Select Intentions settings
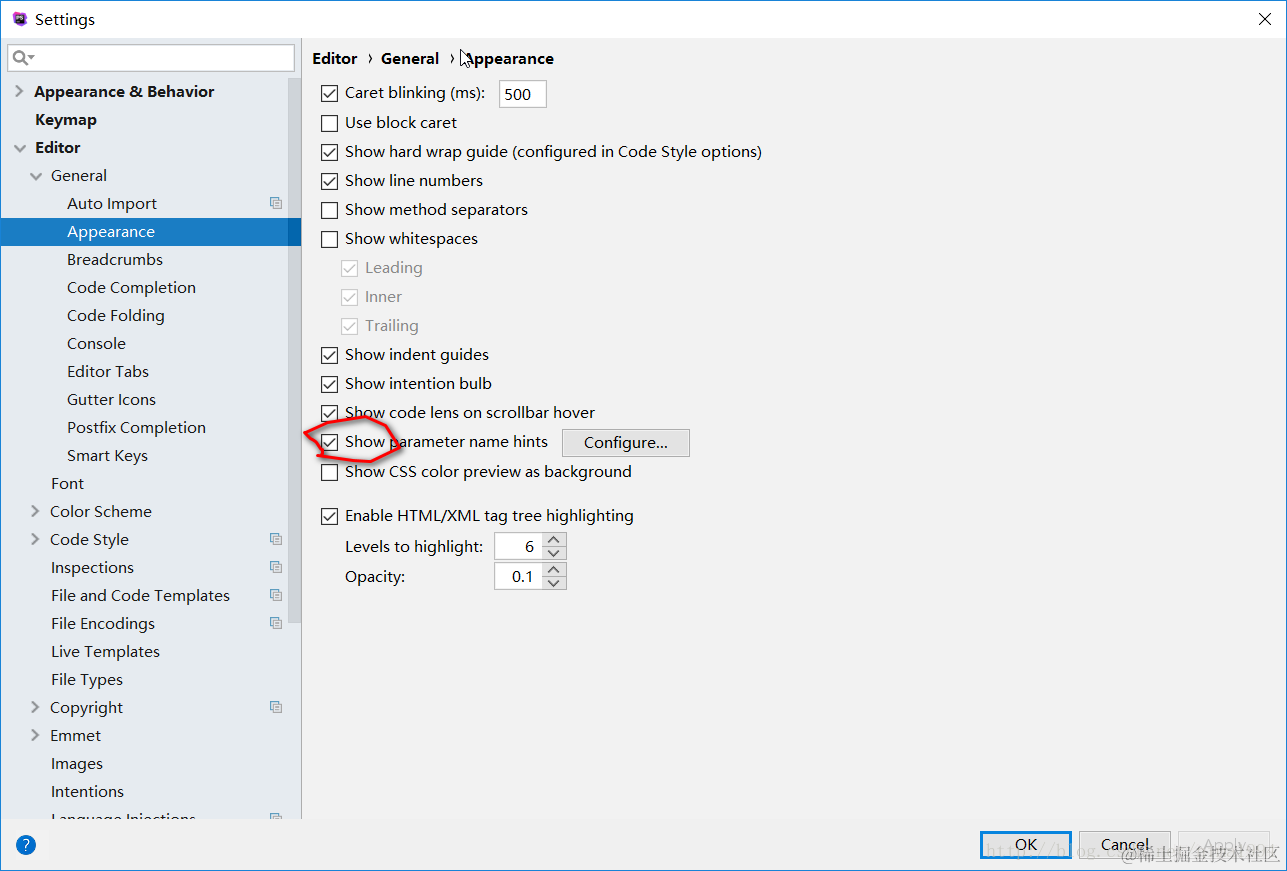The image size is (1287, 871). click(x=87, y=791)
